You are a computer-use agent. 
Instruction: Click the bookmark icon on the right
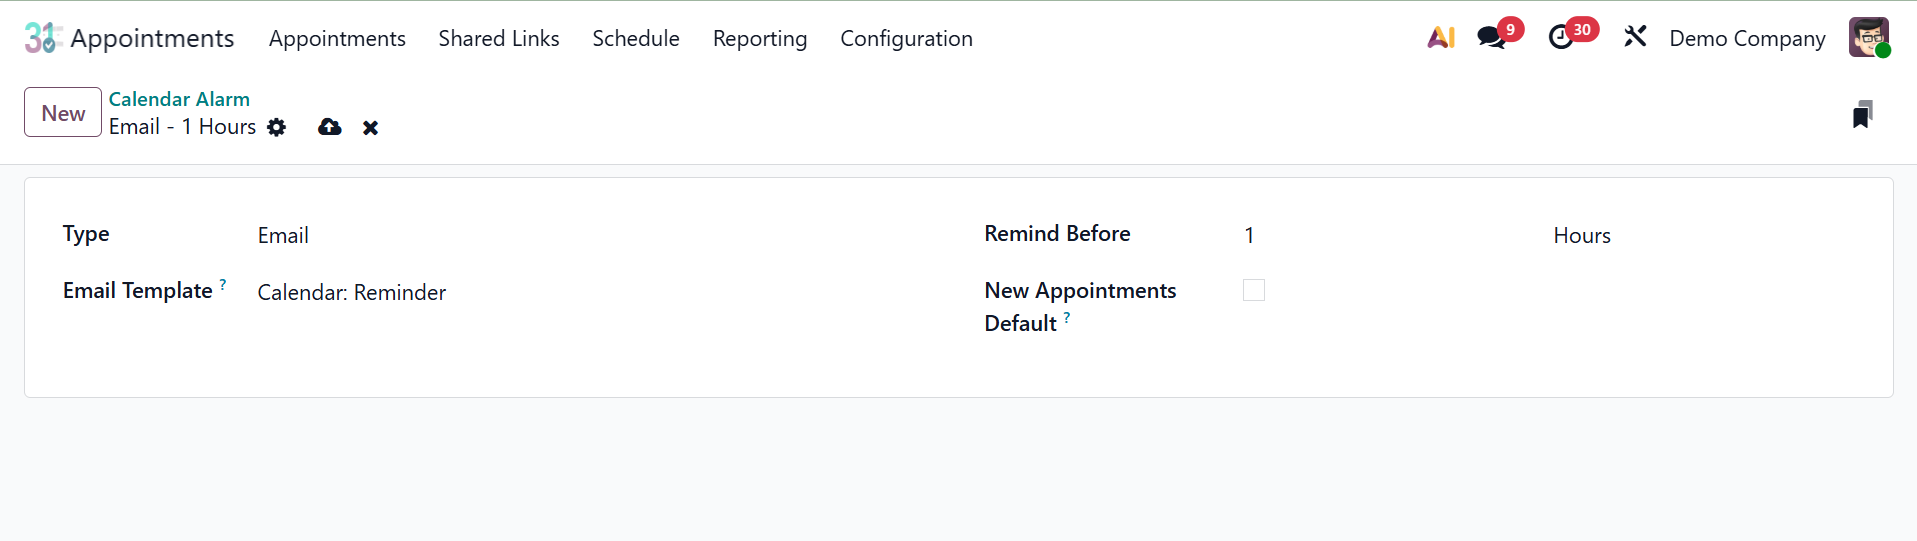1861,115
